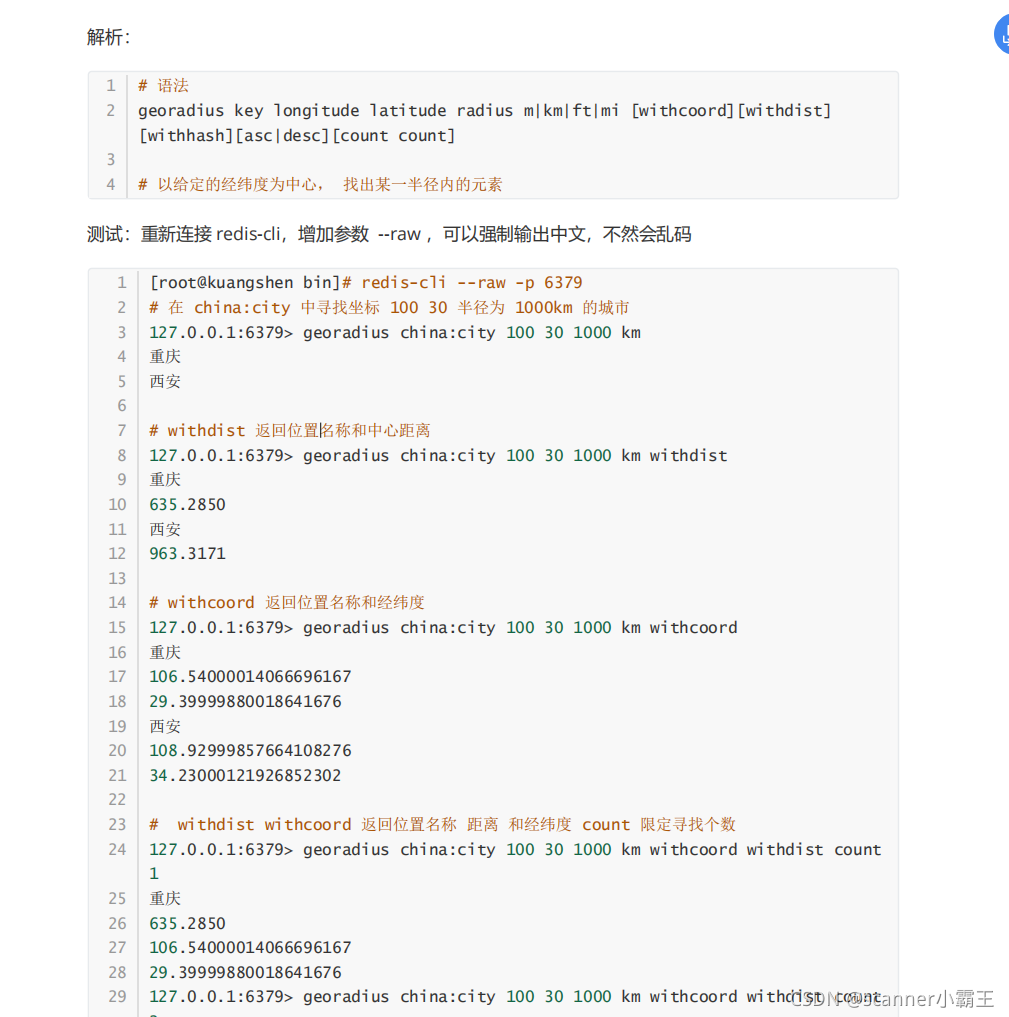Viewport: 1009px width, 1017px height.
Task: Select the comment "在 china:city 中寻找坐标" on line 2
Action: click(389, 307)
